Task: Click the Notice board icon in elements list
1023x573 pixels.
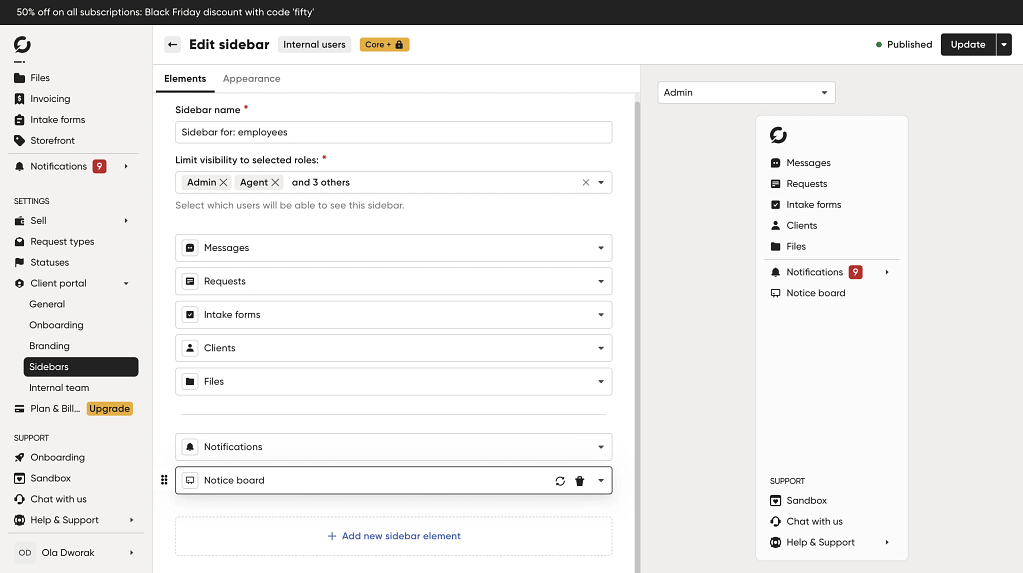Action: 190,480
